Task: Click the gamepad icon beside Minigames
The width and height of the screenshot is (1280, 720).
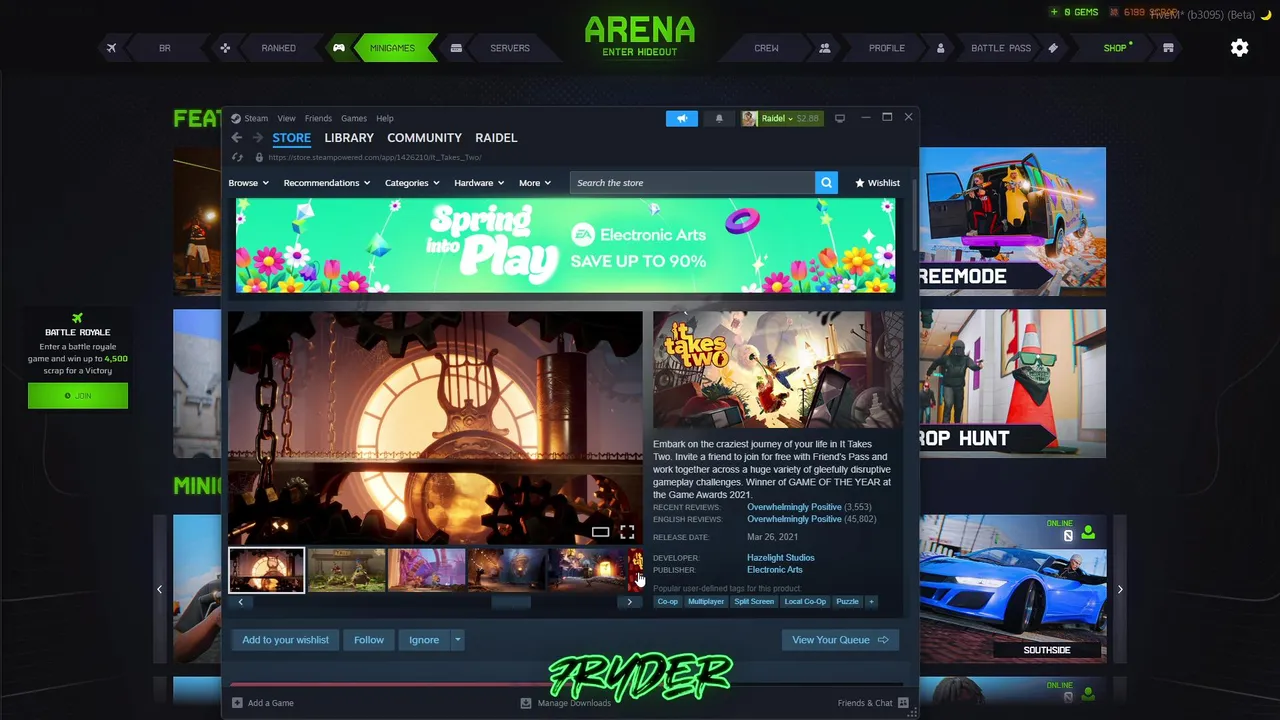Action: [x=339, y=48]
